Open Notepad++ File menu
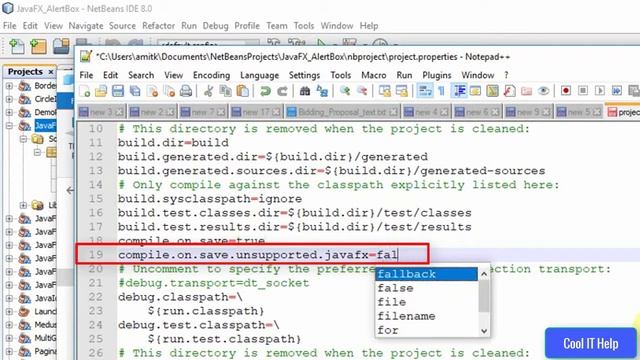The height and width of the screenshot is (360, 640). (x=86, y=75)
